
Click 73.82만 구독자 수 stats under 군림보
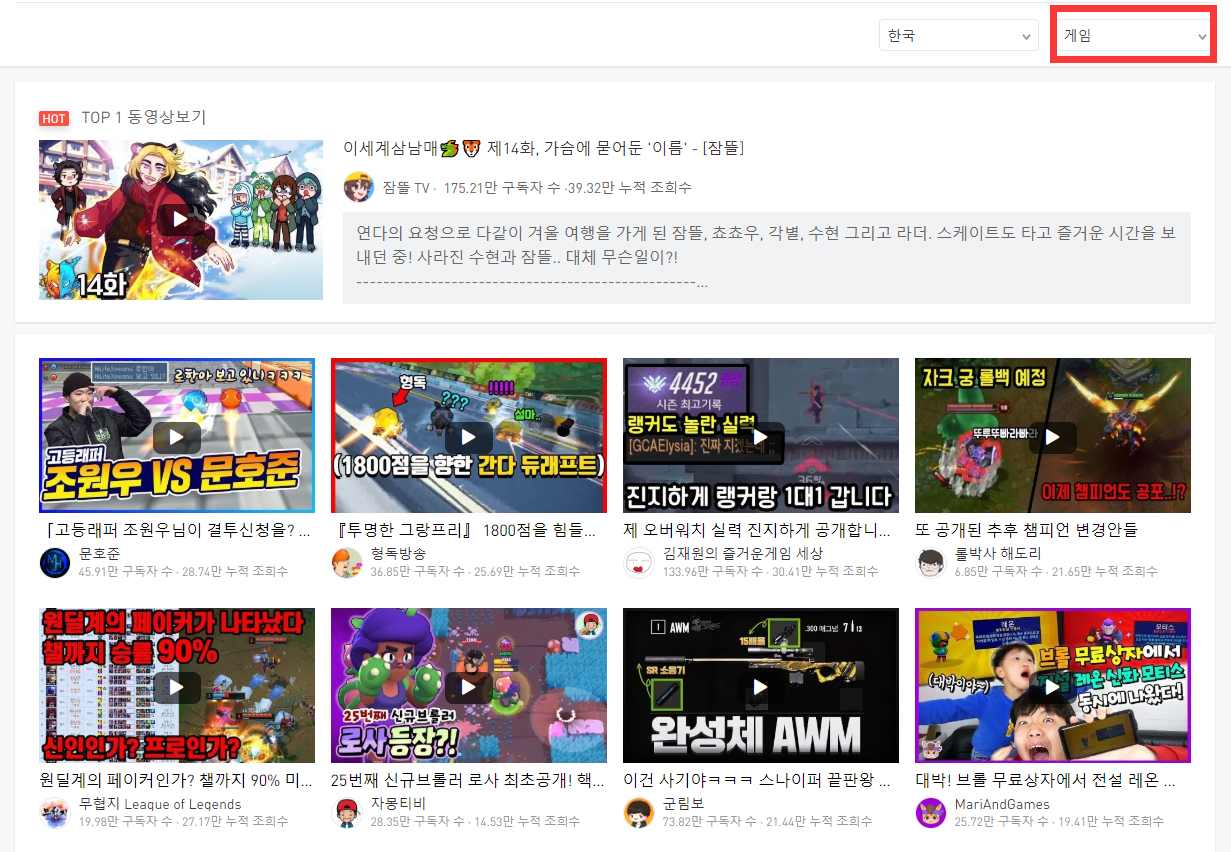[767, 821]
